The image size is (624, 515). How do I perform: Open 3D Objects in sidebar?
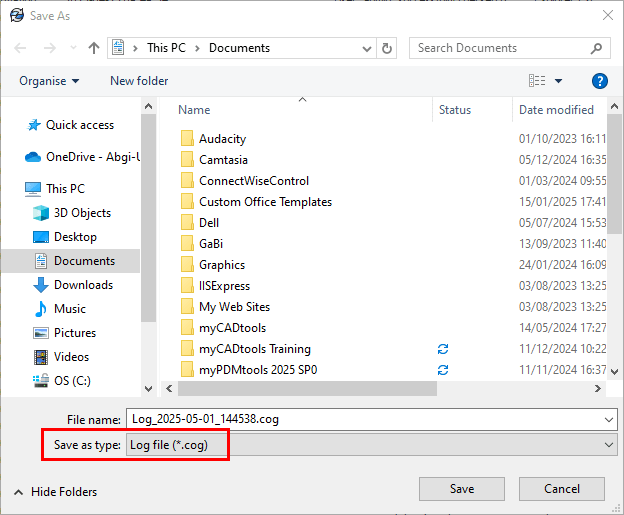72,213
